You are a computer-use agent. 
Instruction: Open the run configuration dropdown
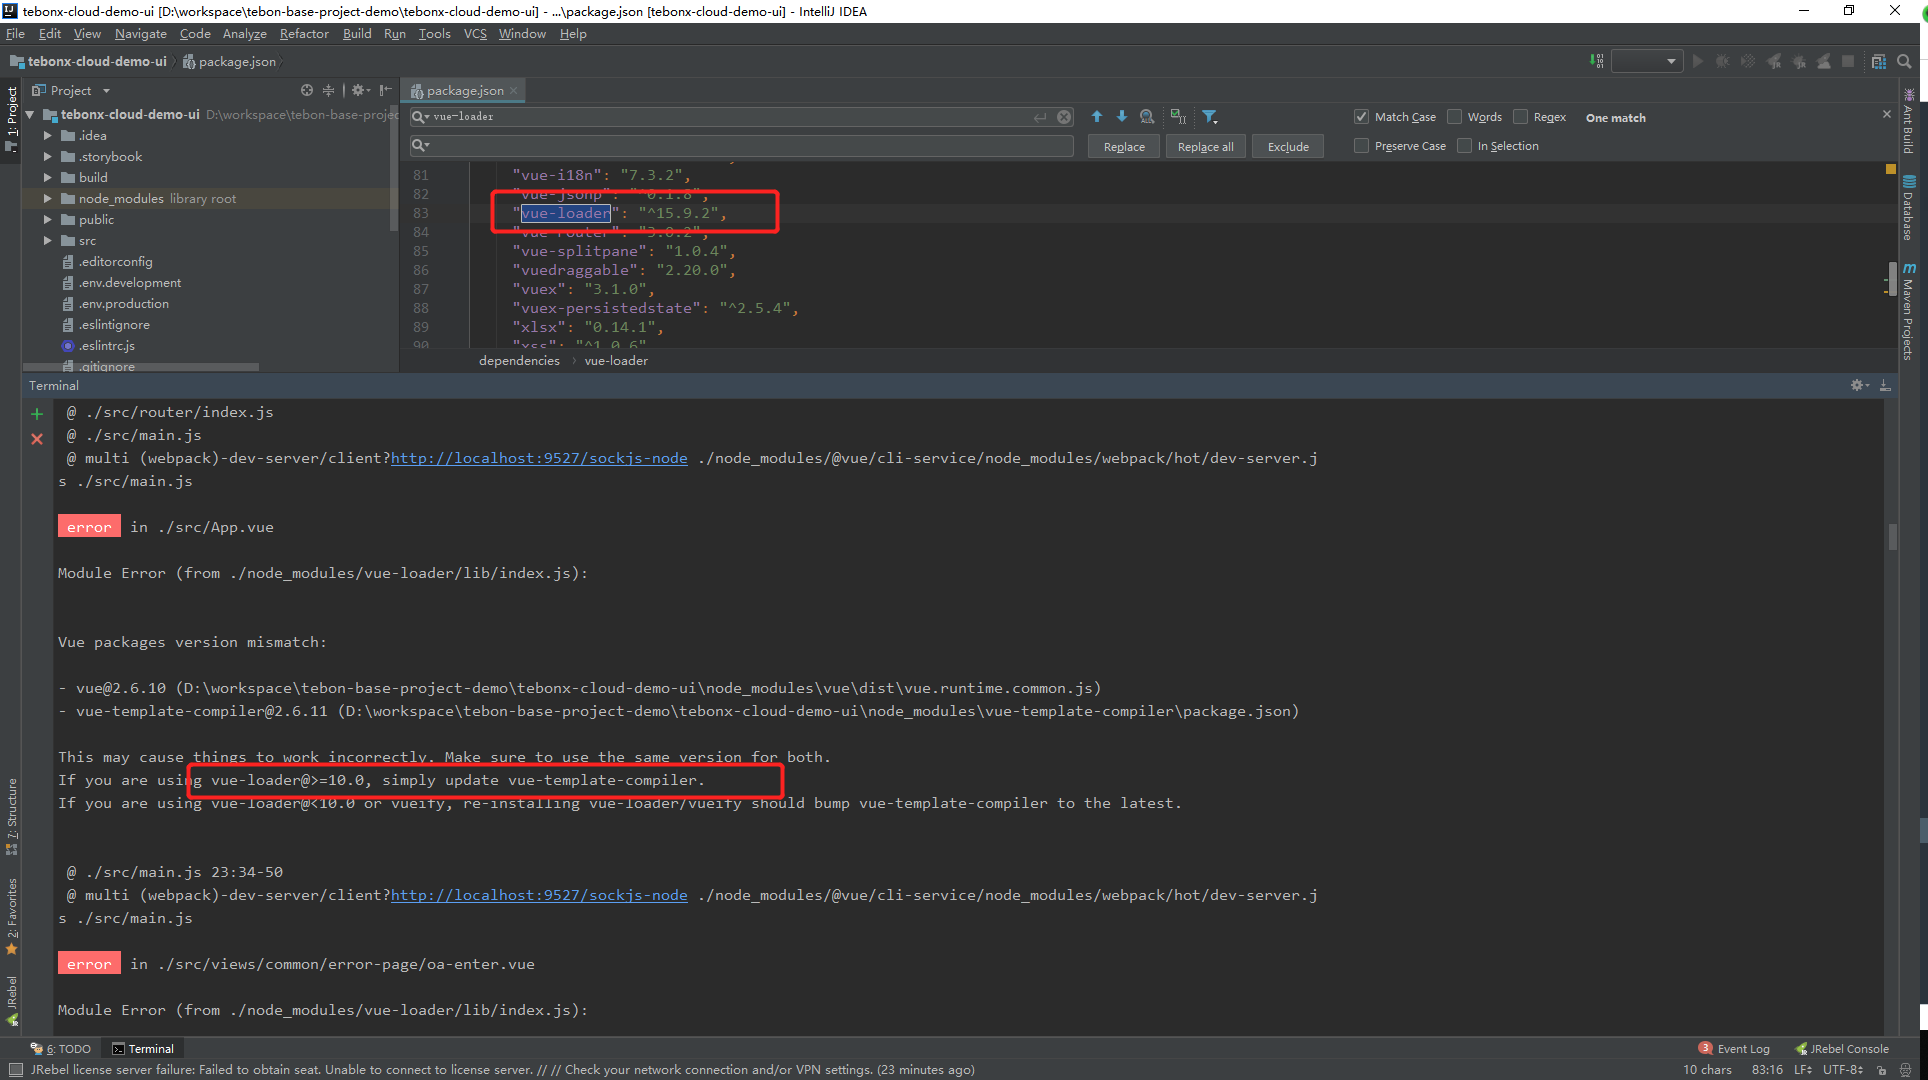pos(1646,61)
